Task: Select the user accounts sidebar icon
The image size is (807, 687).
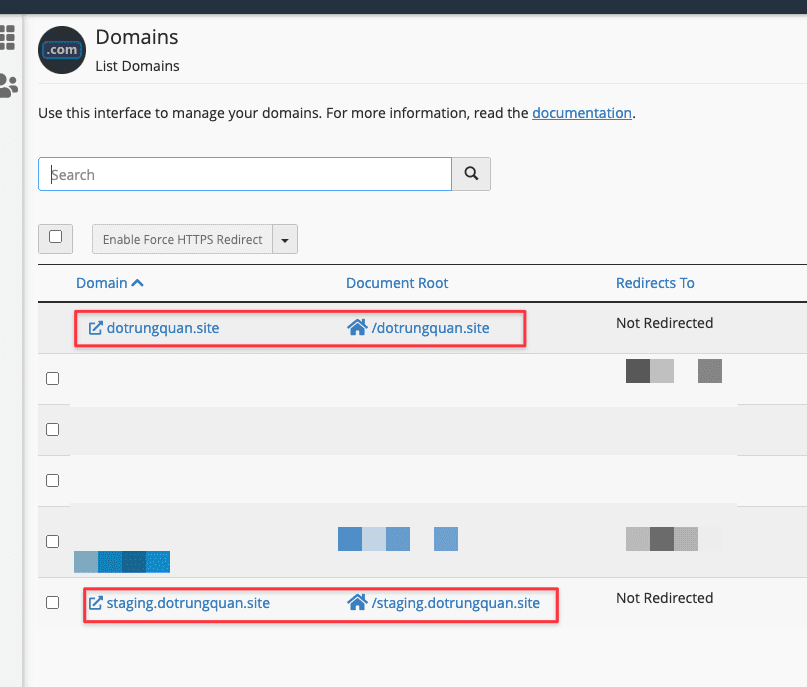Action: click(x=8, y=85)
